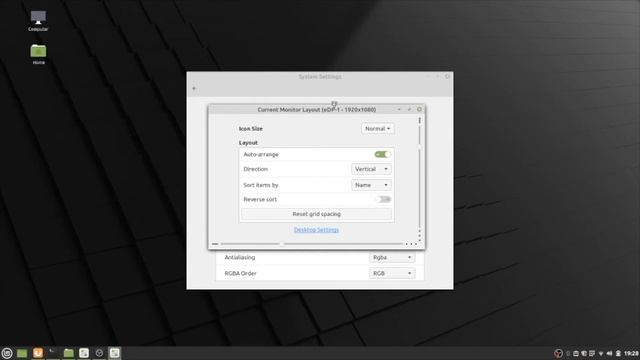This screenshot has width=640, height=360.
Task: Open the volume control in system tray
Action: (x=609, y=353)
